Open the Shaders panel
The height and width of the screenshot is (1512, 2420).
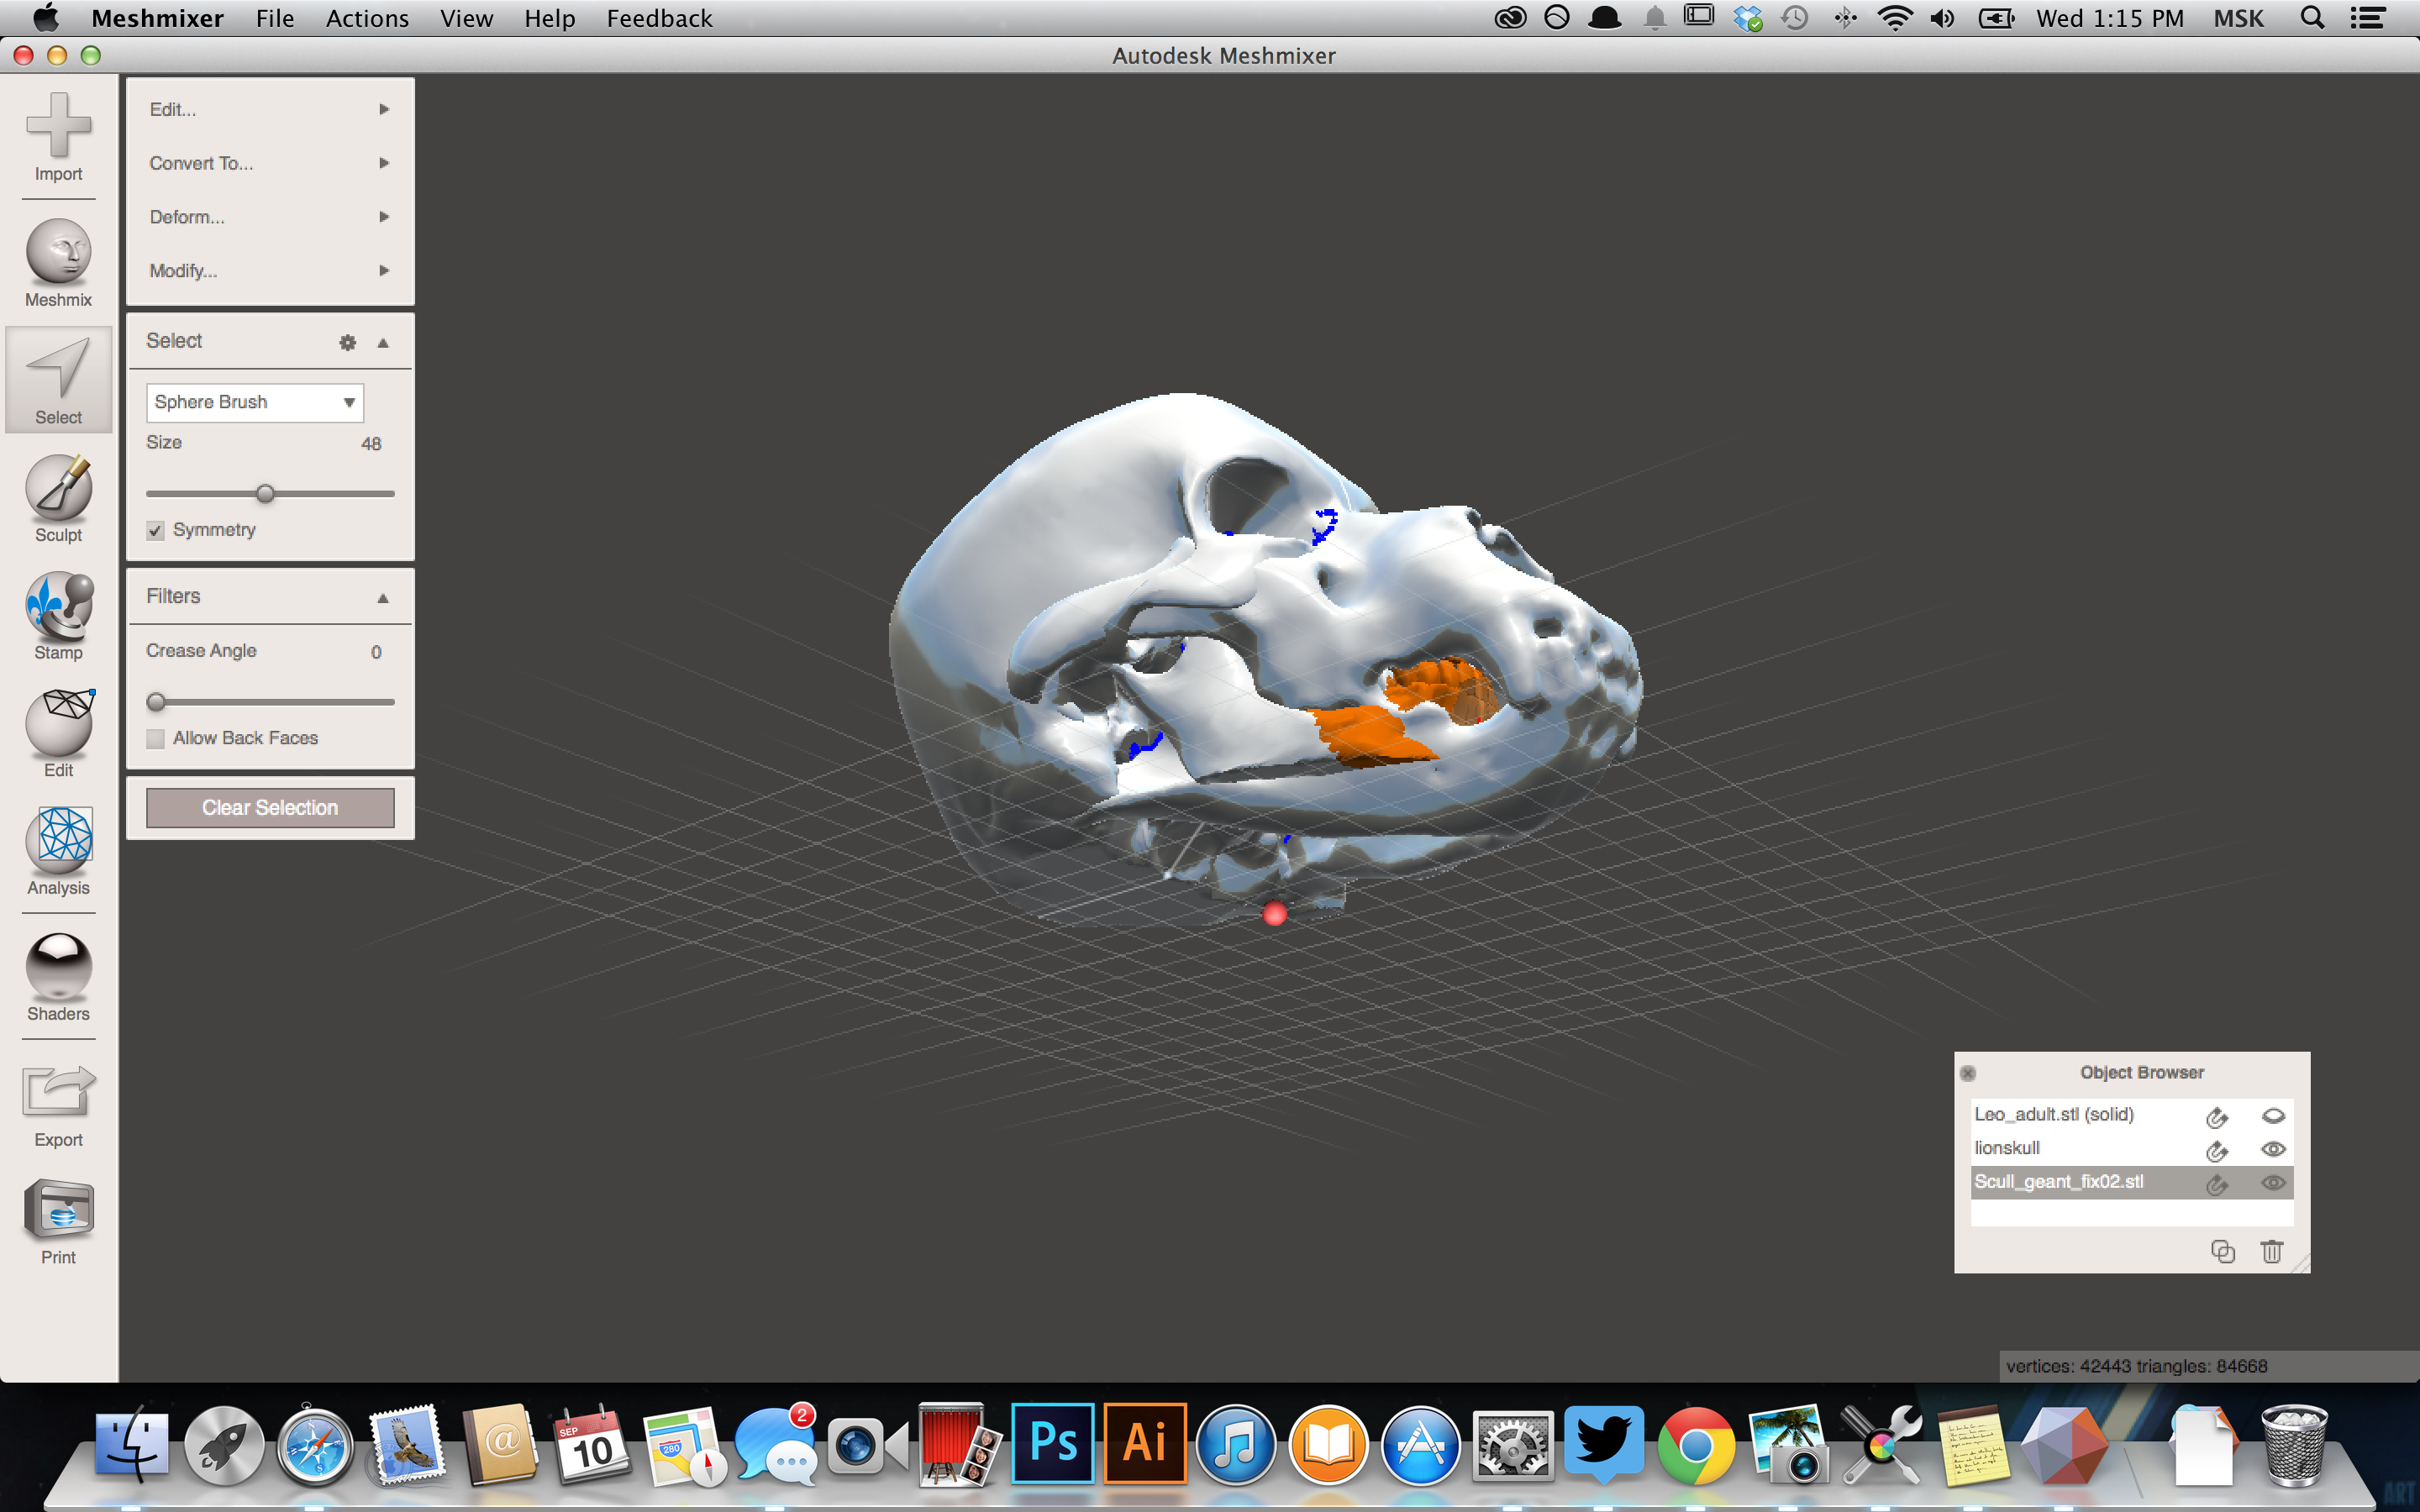[58, 977]
